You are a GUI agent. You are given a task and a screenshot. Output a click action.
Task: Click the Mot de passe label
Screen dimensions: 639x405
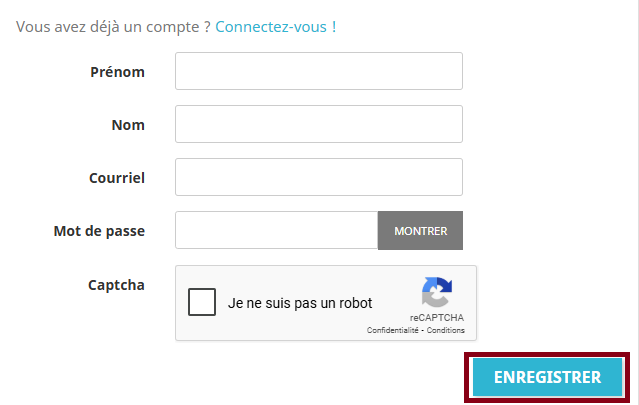[99, 231]
